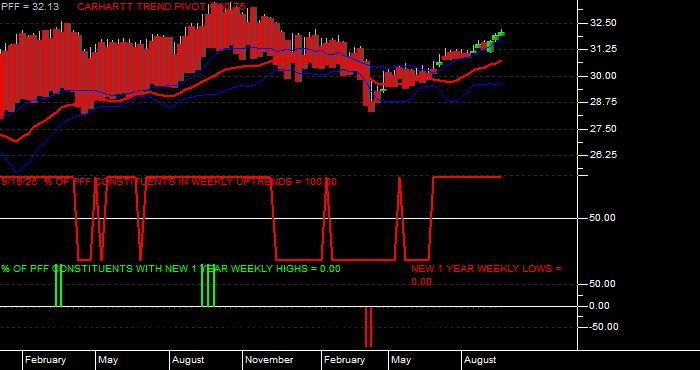Click the green new-highs bars near February
The height and width of the screenshot is (370, 700).
tap(58, 285)
